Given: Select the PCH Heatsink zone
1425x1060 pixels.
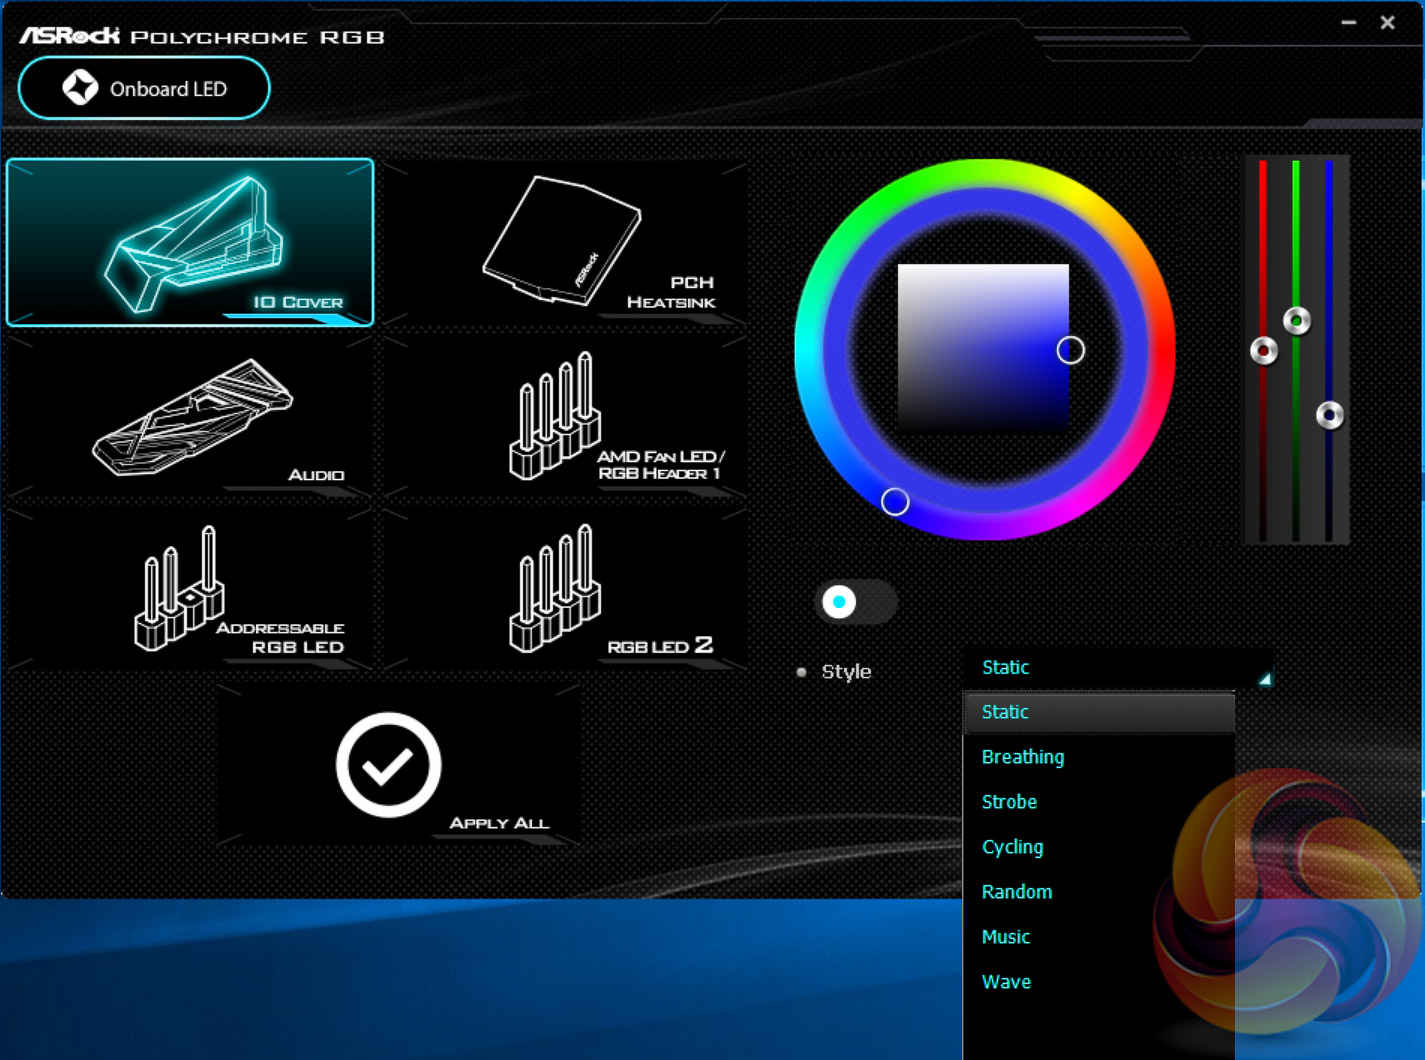Looking at the screenshot, I should point(565,243).
